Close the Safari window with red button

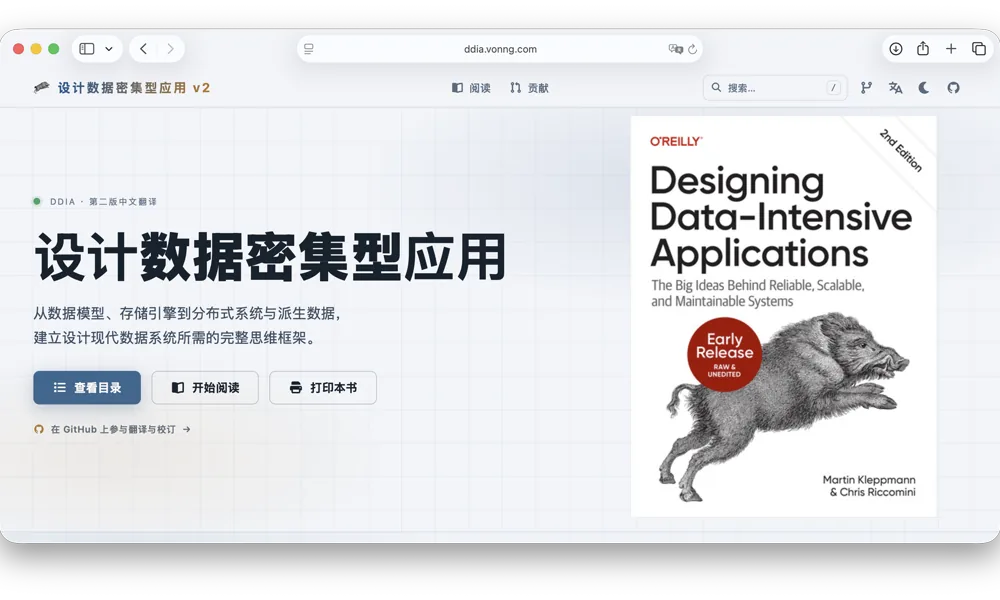(18, 49)
